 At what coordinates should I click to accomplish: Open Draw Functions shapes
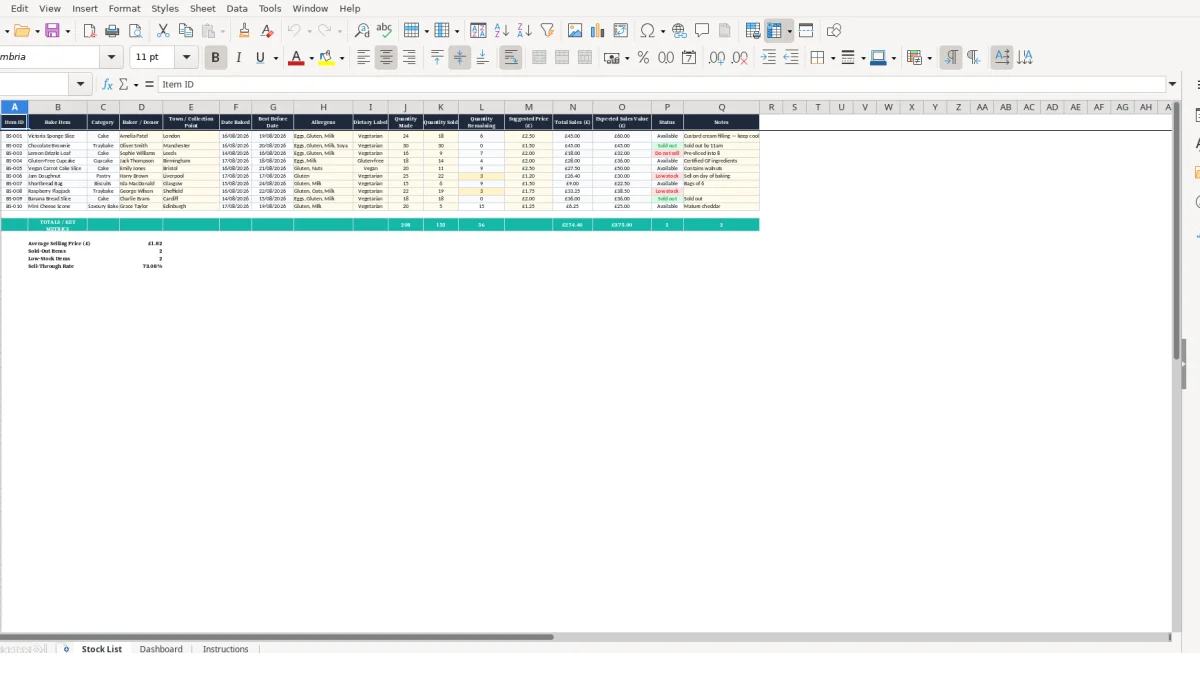click(x=834, y=31)
